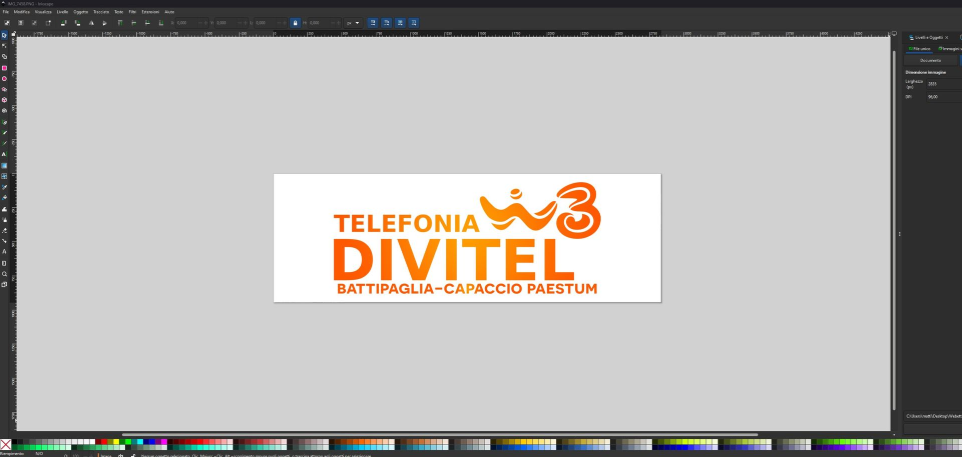Select the Spray tool
This screenshot has height=457, width=962.
(x=4, y=220)
